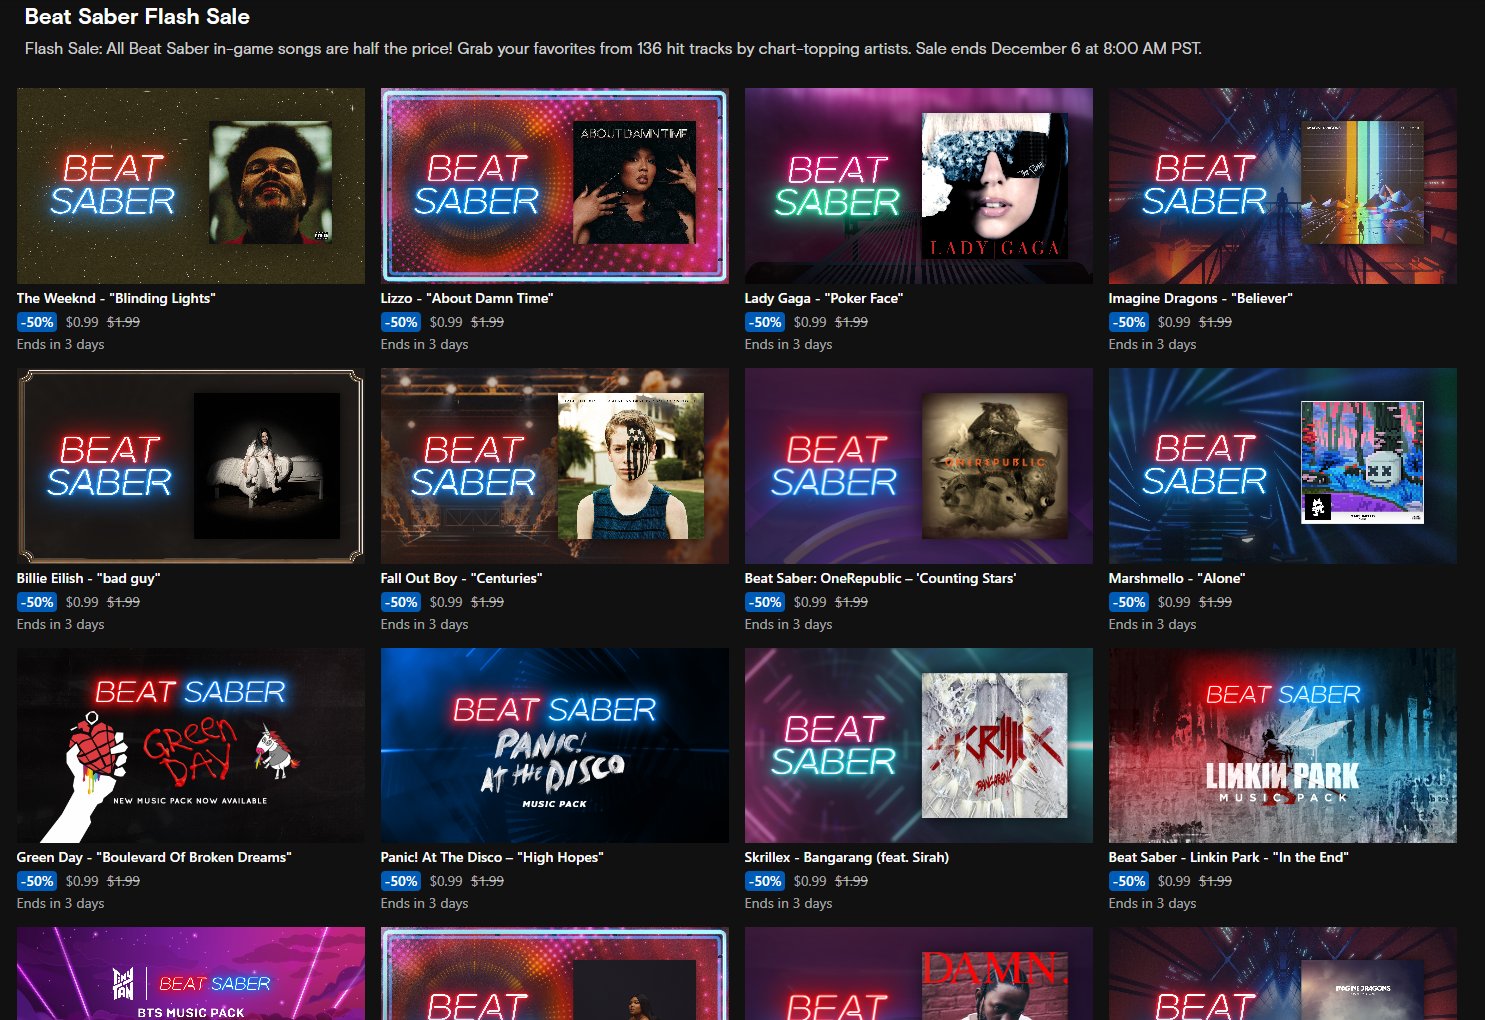Click -50% badge under bad guy
Viewport: 1485px width, 1020px height.
pos(37,602)
